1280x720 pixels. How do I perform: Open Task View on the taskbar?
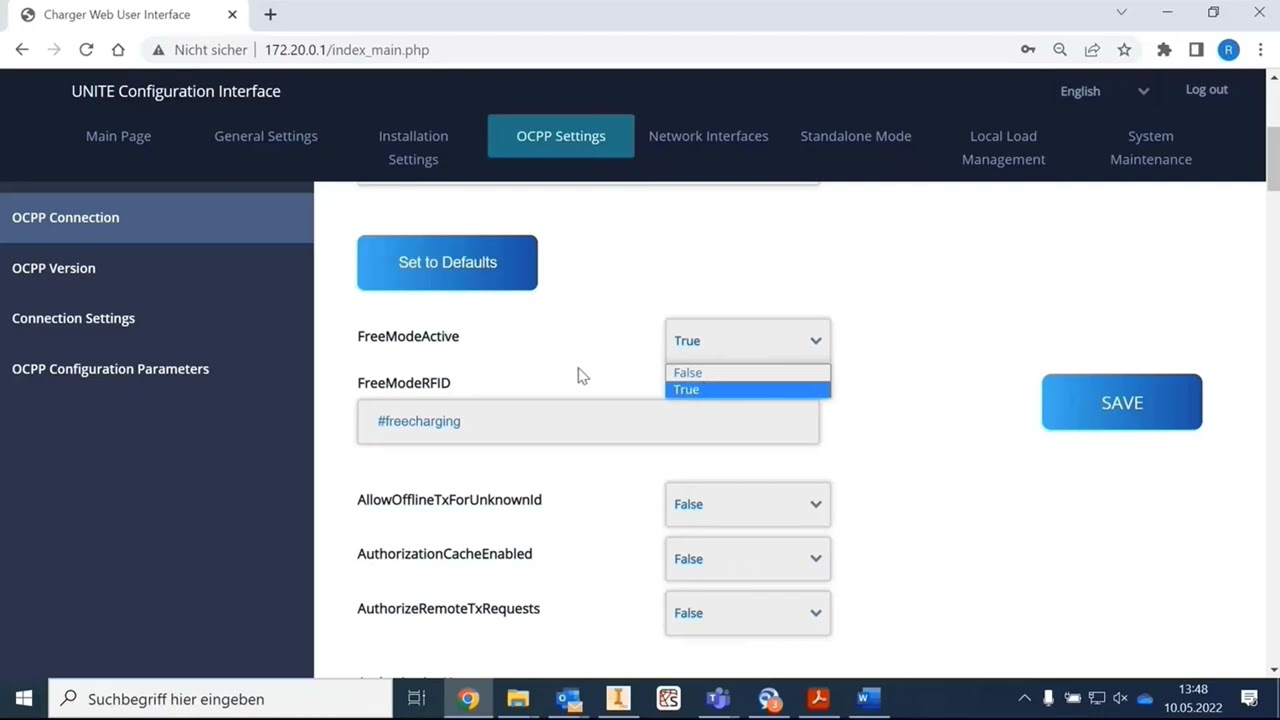pyautogui.click(x=417, y=699)
